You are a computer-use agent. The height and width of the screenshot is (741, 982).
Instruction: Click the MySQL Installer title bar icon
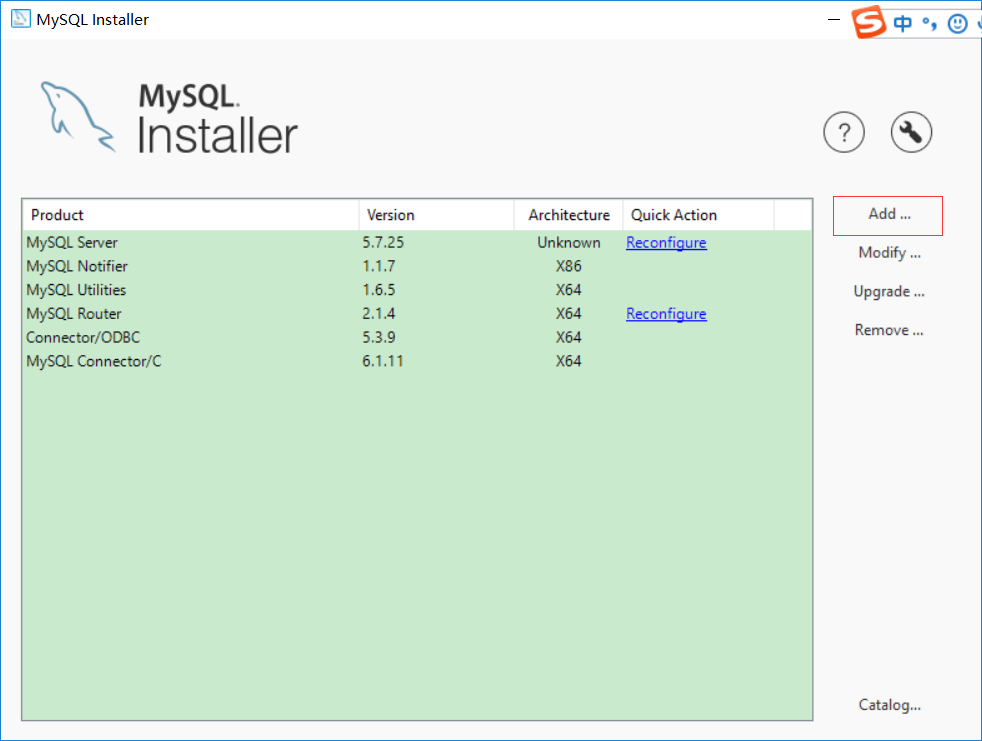[20, 19]
